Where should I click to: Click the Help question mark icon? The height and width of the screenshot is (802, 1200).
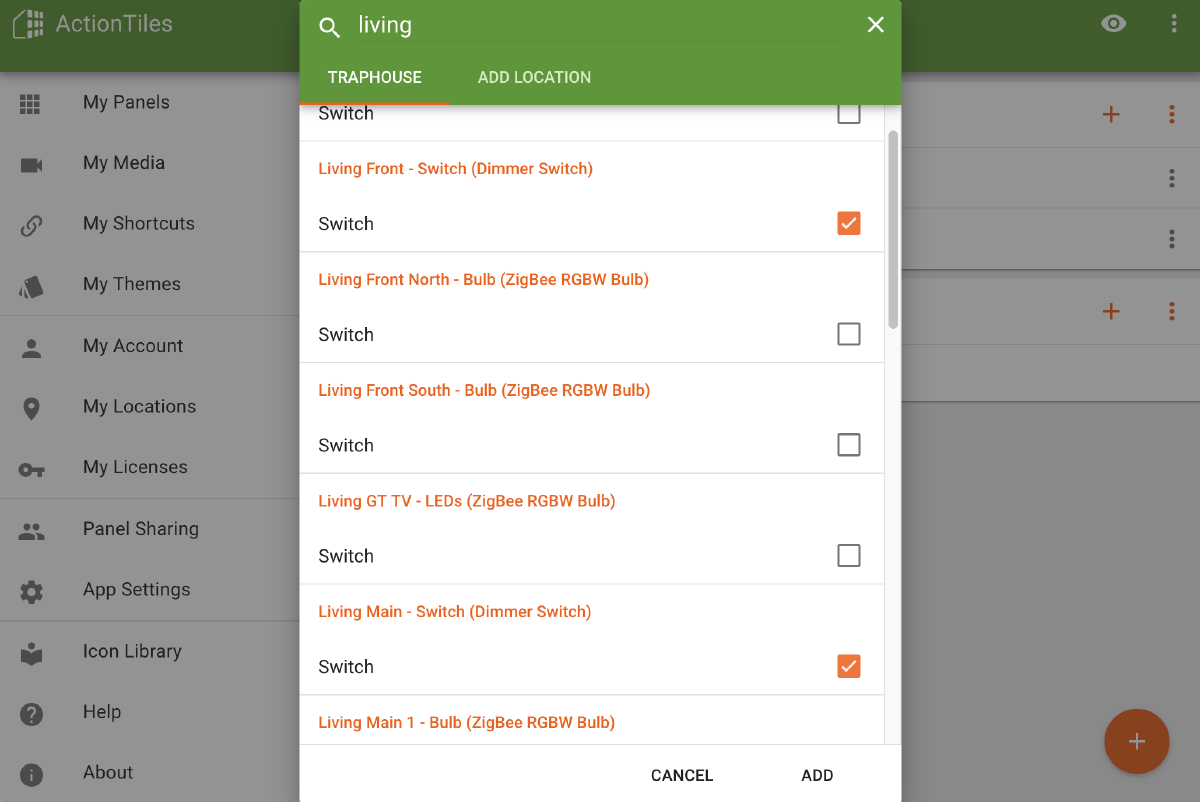click(31, 714)
